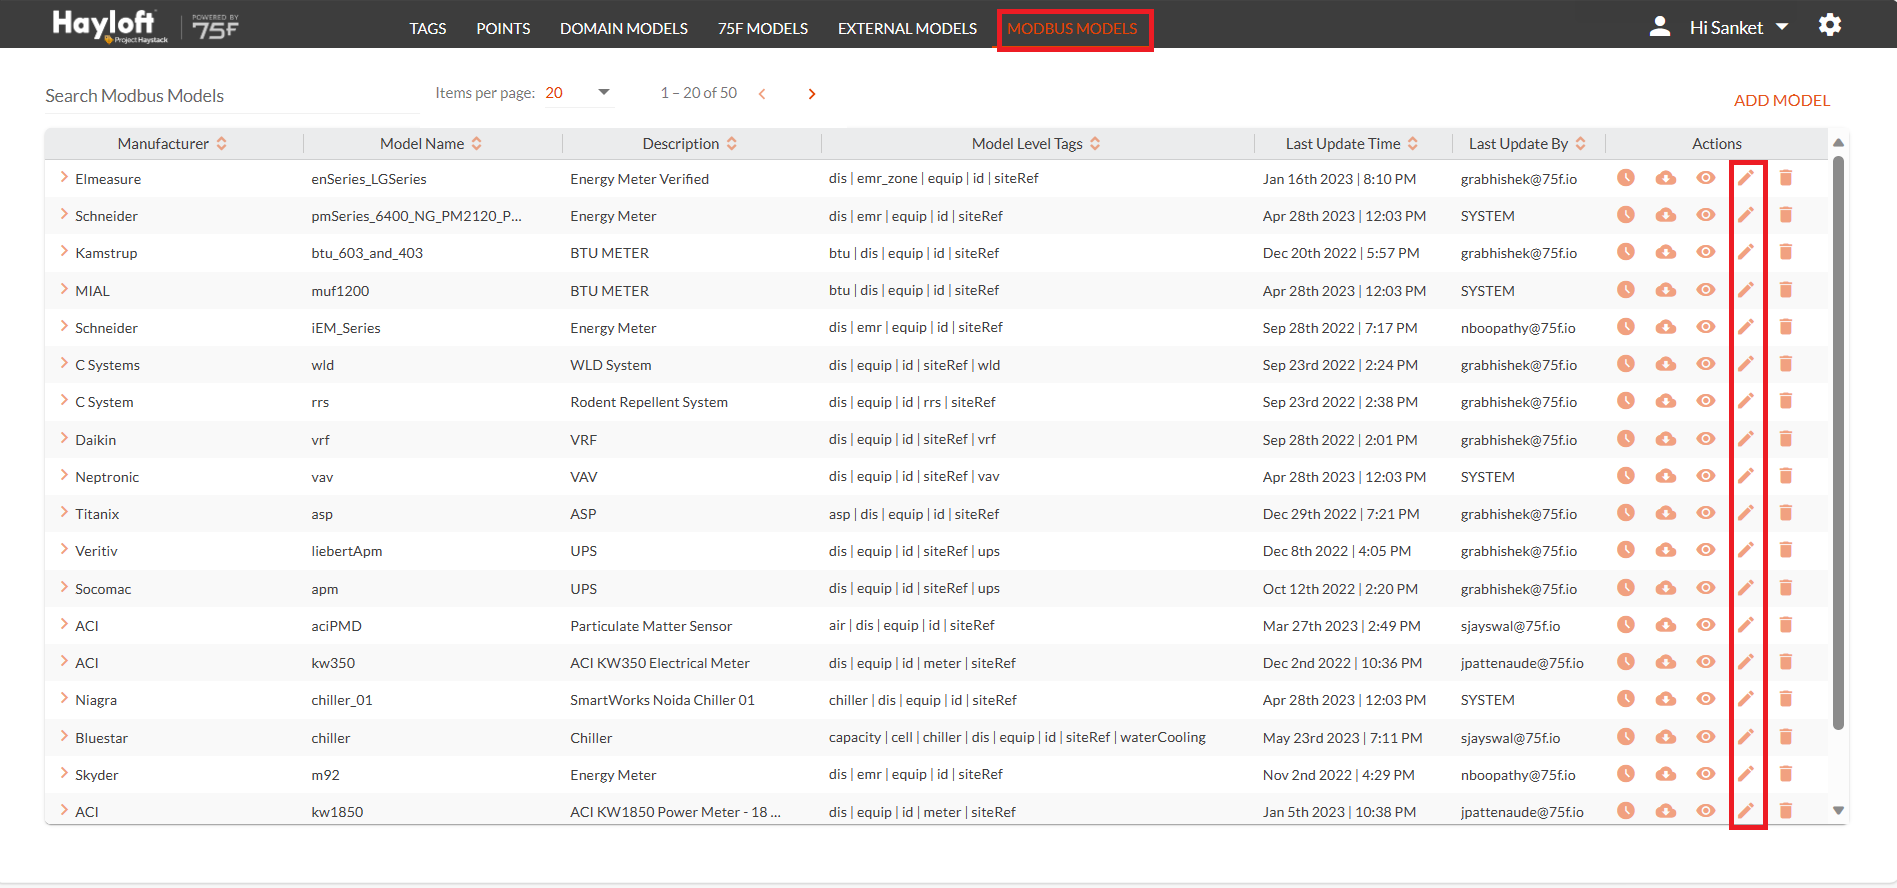View the Niagra chiller_01 model with eye icon
This screenshot has height=888, width=1897.
click(x=1706, y=699)
